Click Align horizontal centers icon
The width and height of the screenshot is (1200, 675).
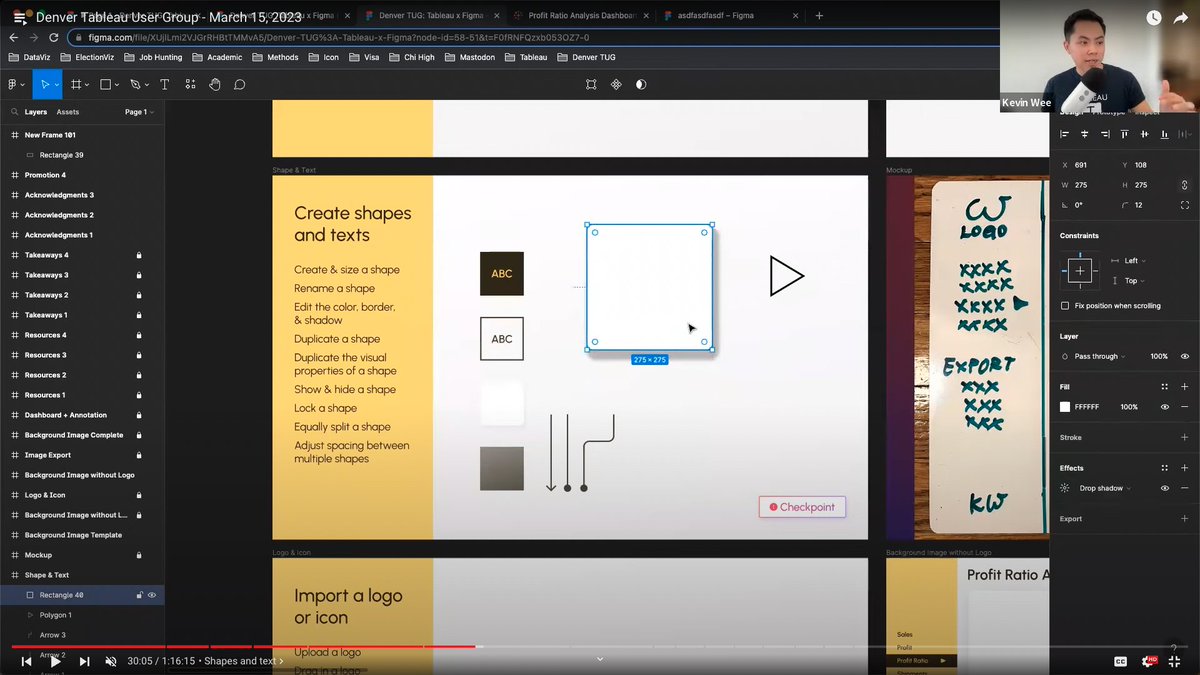coord(1085,133)
